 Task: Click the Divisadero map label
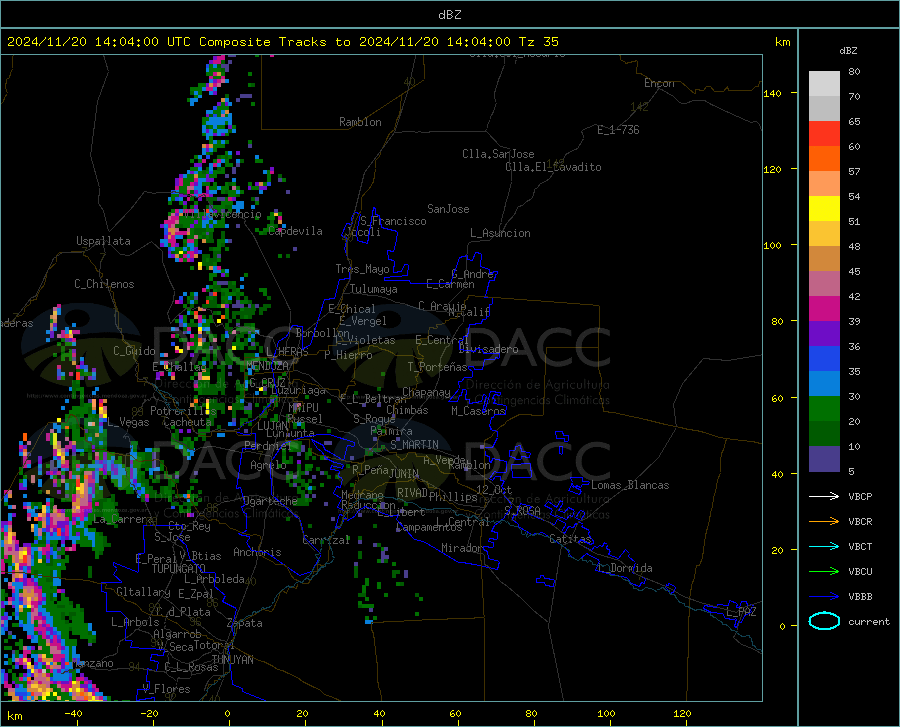point(488,349)
